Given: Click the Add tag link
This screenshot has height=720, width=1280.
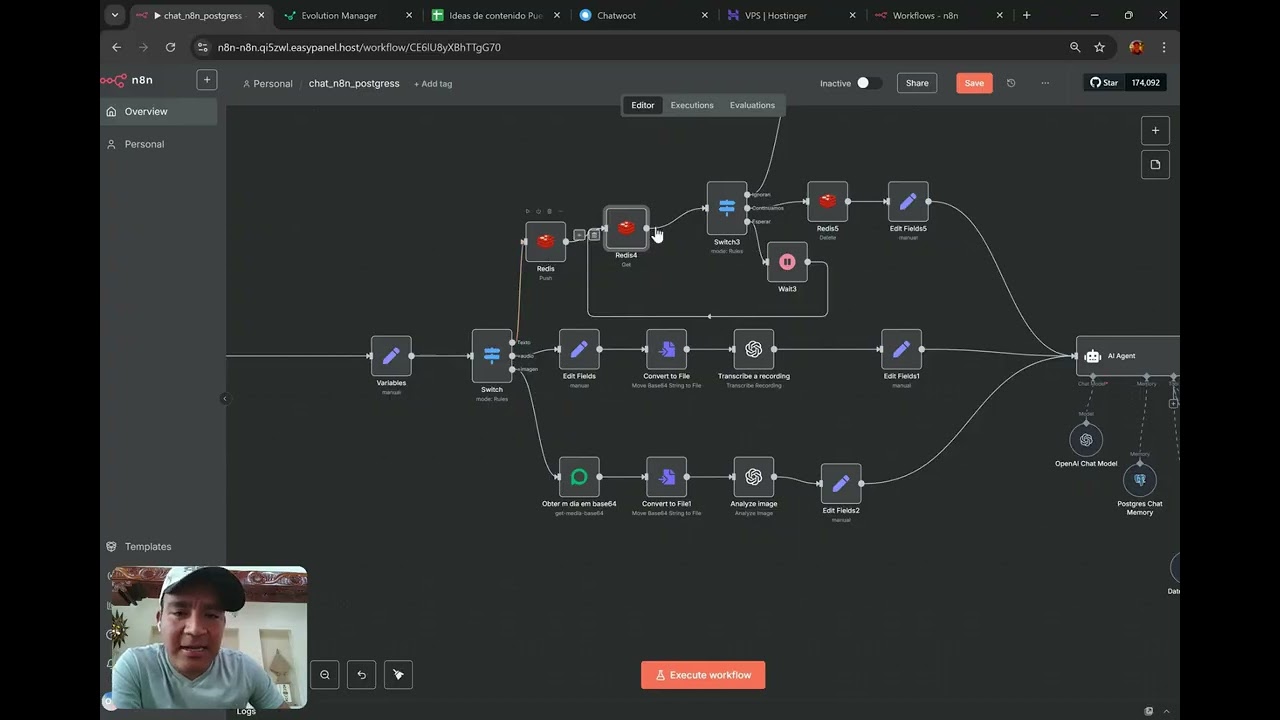Looking at the screenshot, I should [434, 84].
